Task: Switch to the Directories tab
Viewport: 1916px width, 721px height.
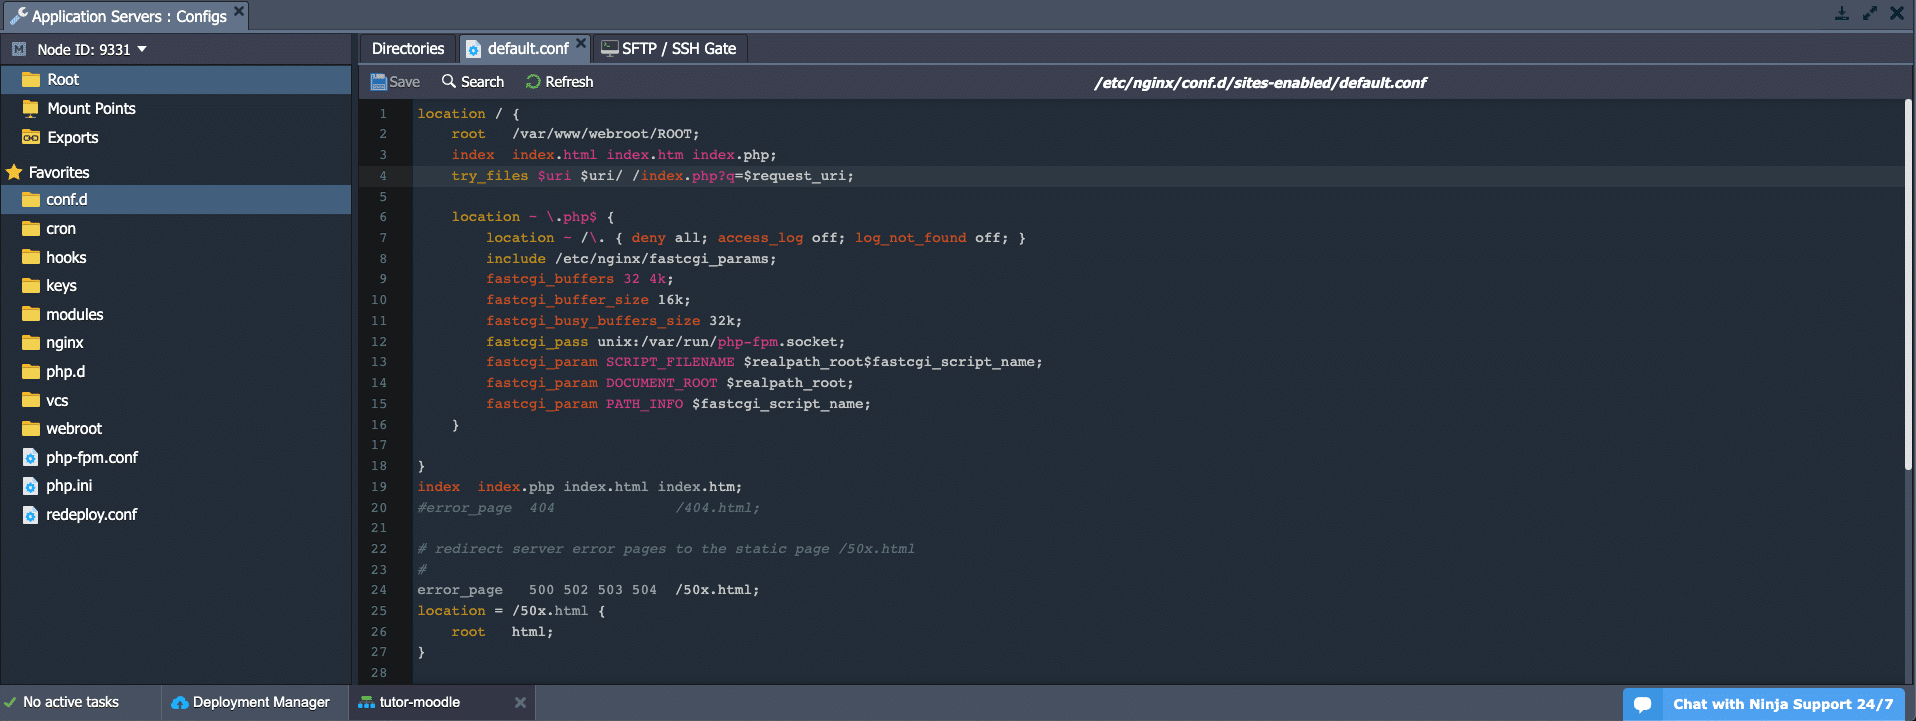Action: 407,48
